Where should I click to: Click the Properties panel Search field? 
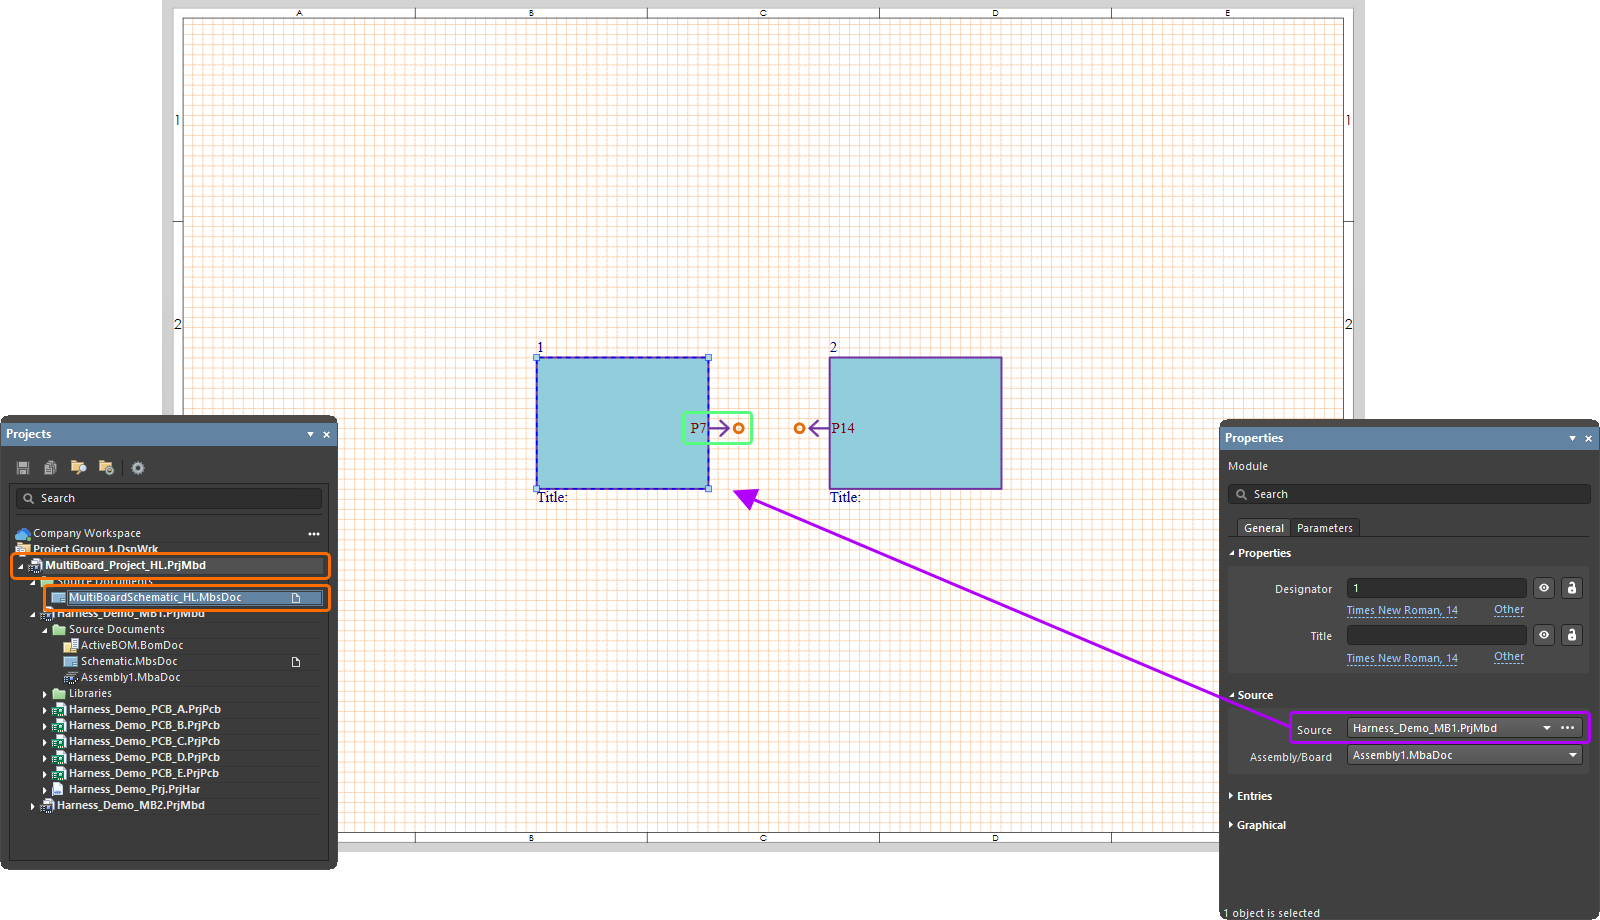pos(1409,494)
